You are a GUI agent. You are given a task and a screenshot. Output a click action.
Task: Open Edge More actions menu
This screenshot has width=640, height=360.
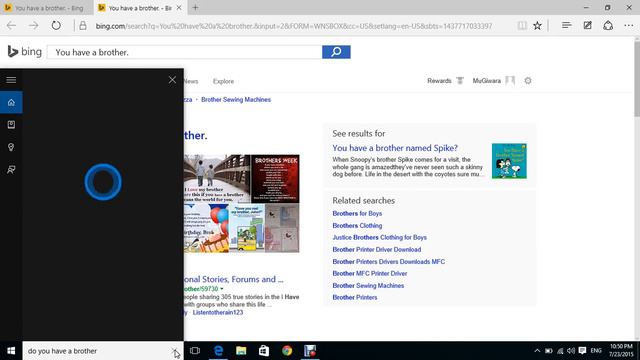pos(629,26)
